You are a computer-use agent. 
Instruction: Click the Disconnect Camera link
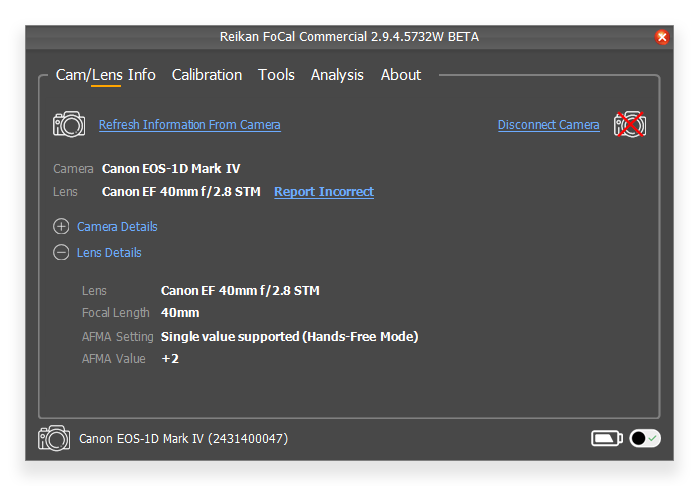point(548,125)
